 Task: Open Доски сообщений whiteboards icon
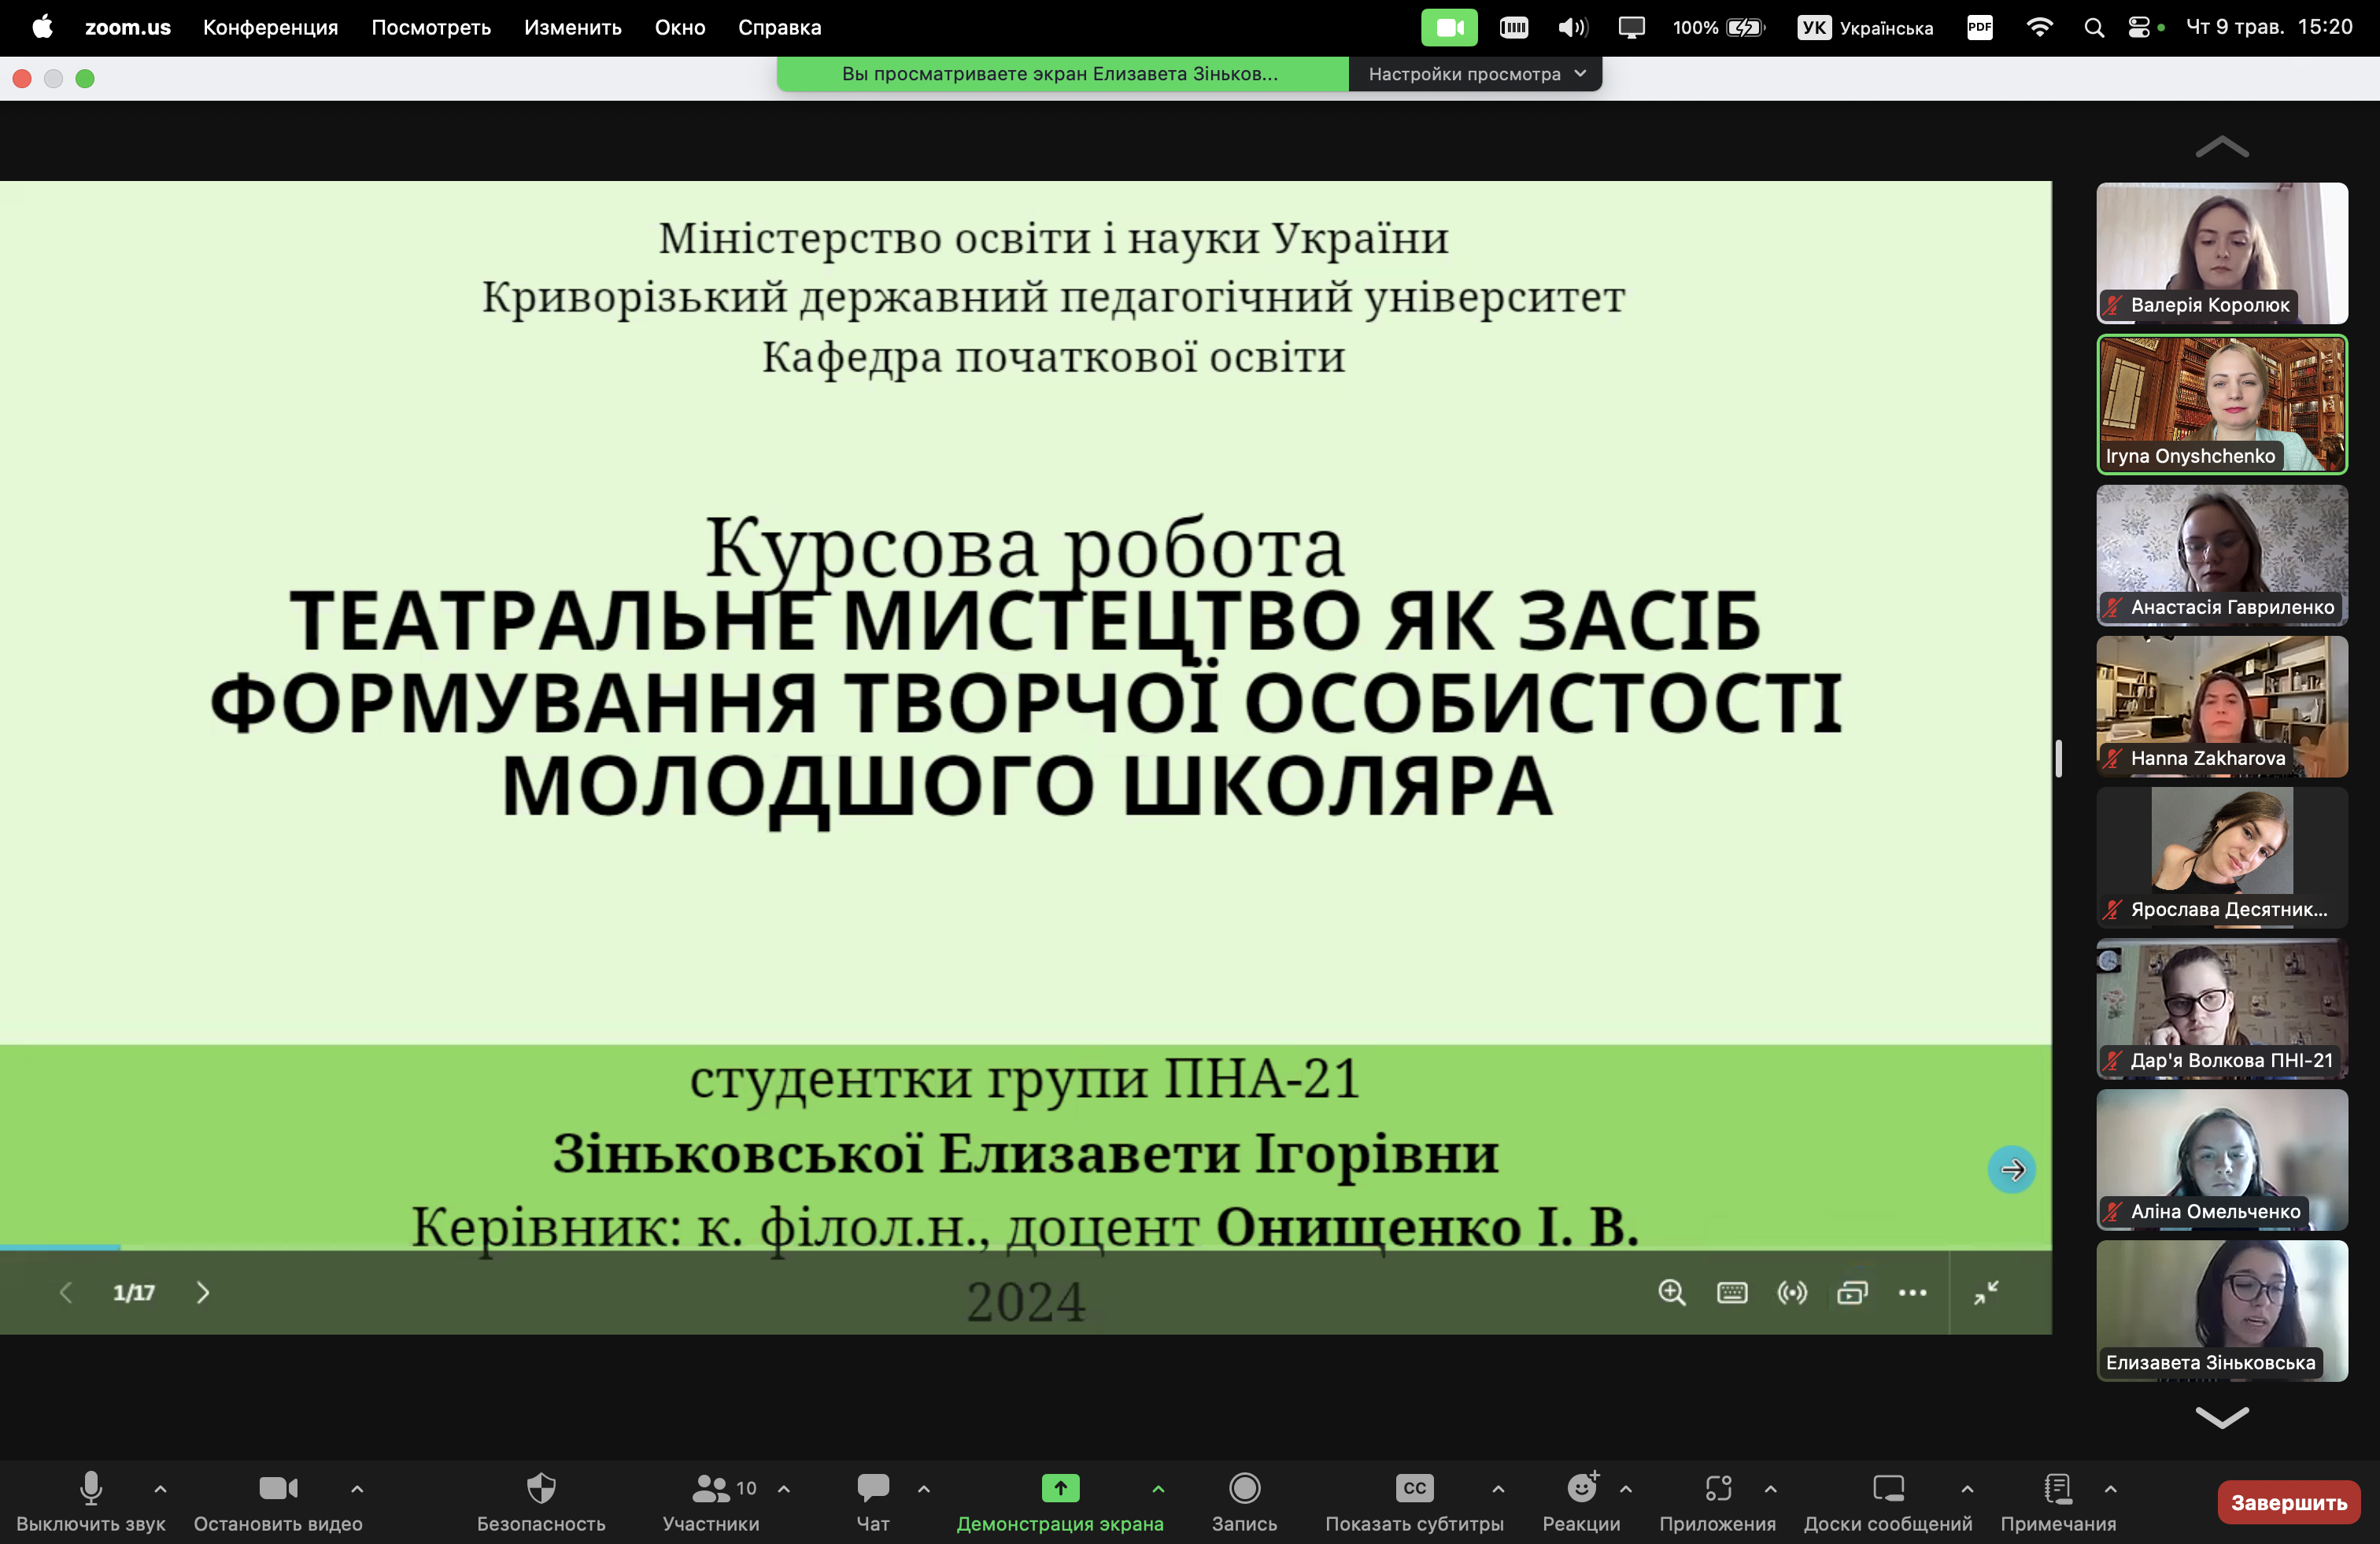point(1888,1488)
